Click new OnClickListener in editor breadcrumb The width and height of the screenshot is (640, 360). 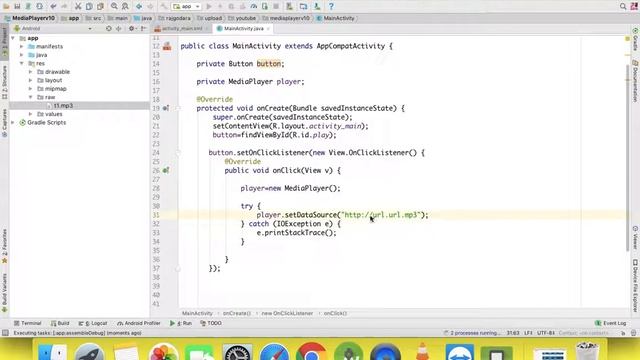pyautogui.click(x=287, y=313)
